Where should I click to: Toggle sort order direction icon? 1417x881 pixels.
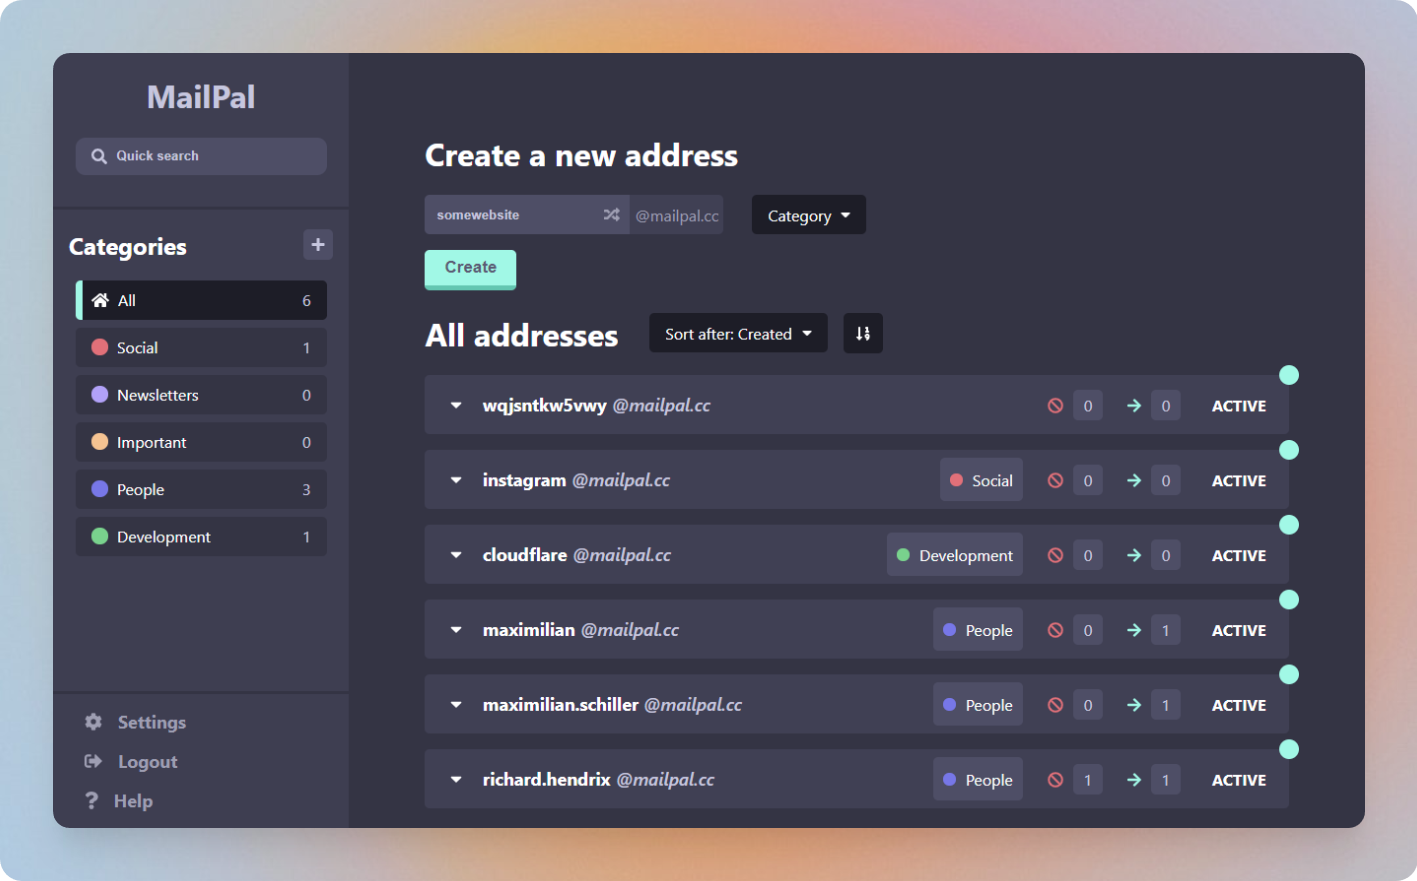click(x=863, y=334)
